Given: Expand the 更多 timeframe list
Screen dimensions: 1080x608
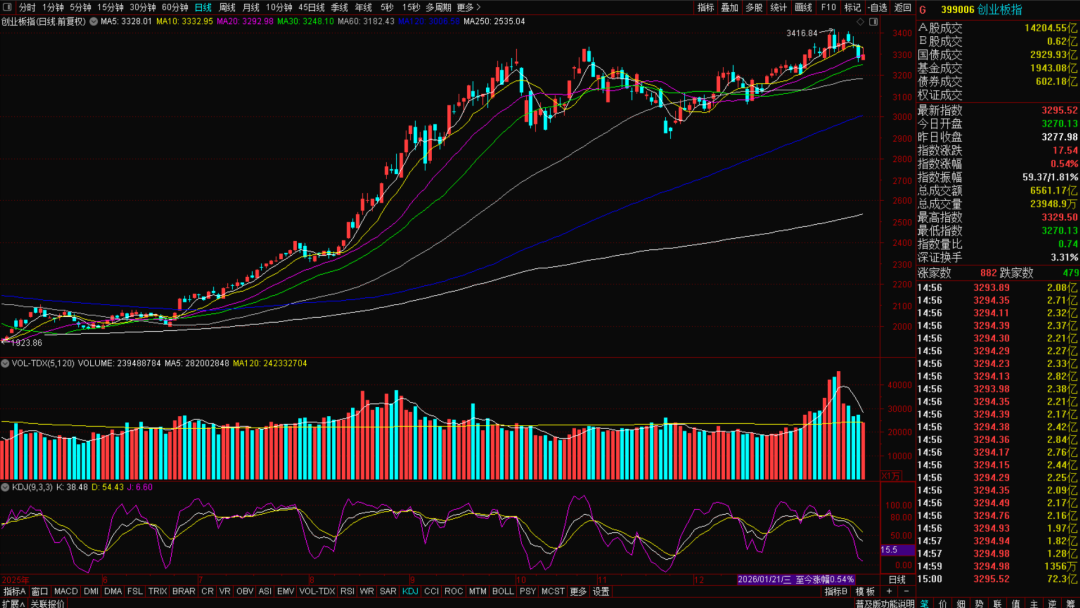Looking at the screenshot, I should click(469, 7).
